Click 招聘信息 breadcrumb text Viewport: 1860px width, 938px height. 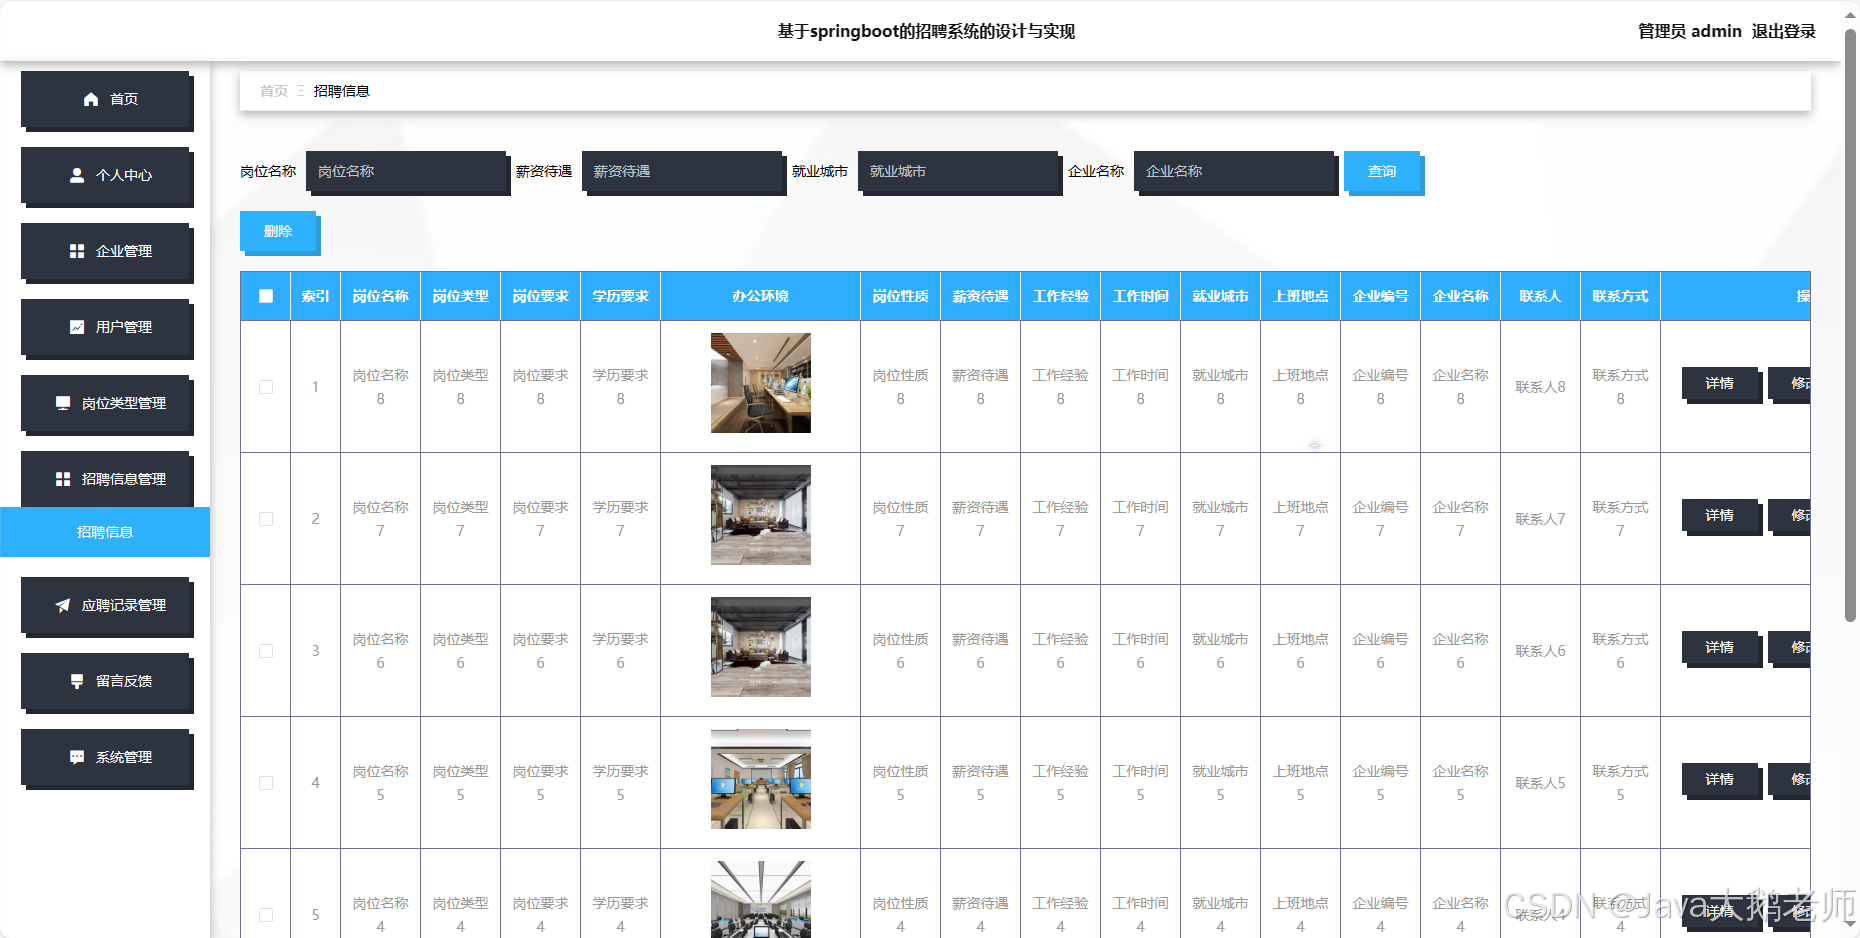click(342, 91)
